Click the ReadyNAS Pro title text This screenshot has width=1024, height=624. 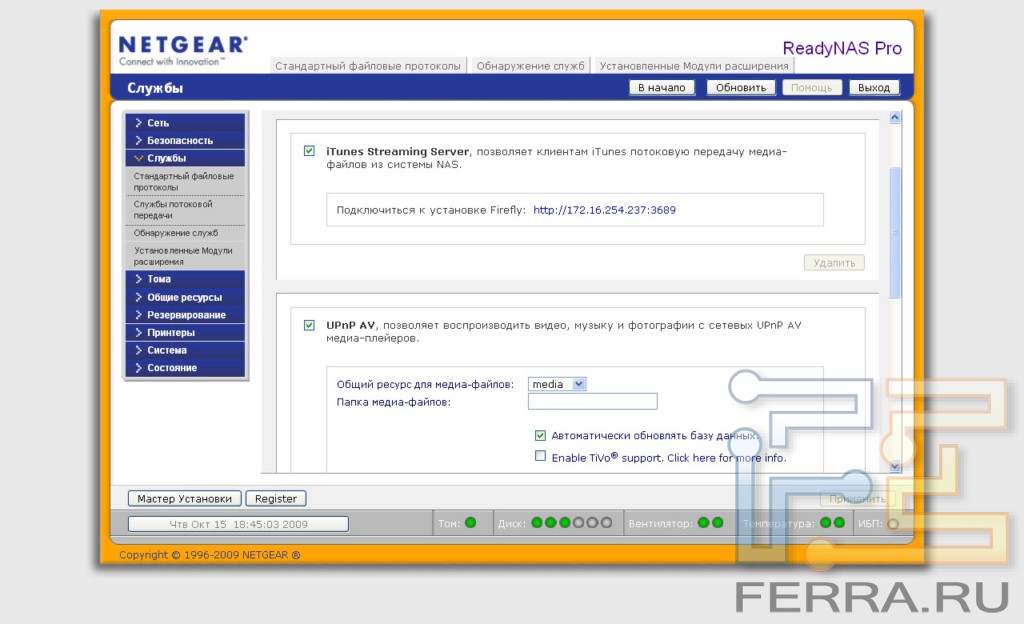(x=842, y=48)
